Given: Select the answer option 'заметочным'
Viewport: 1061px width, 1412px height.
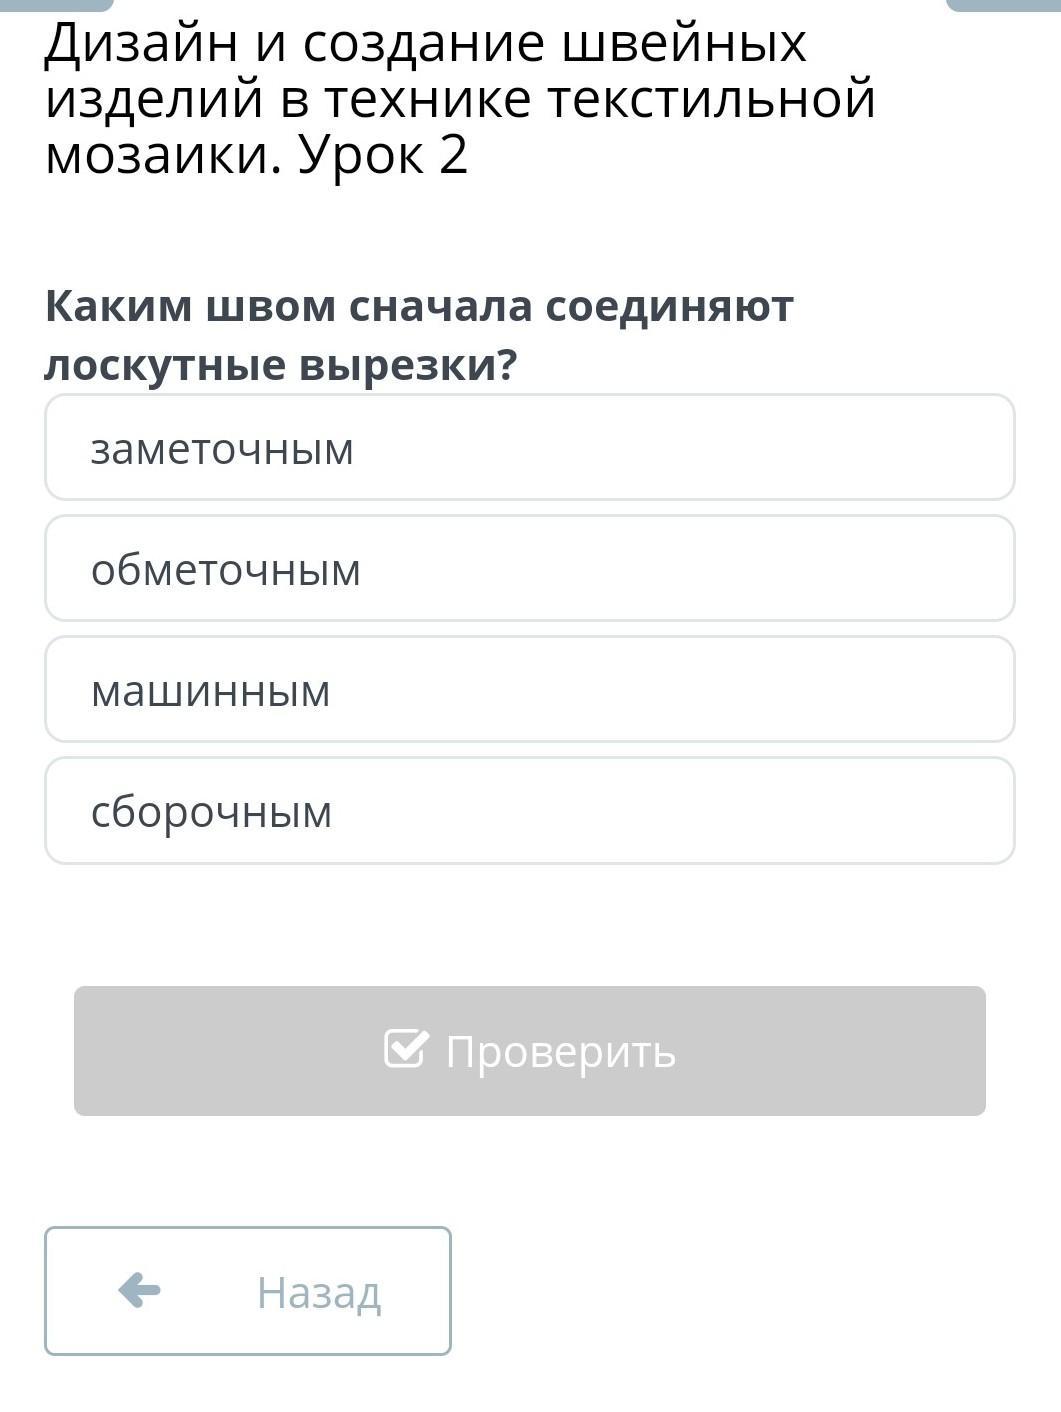Looking at the screenshot, I should tap(530, 447).
